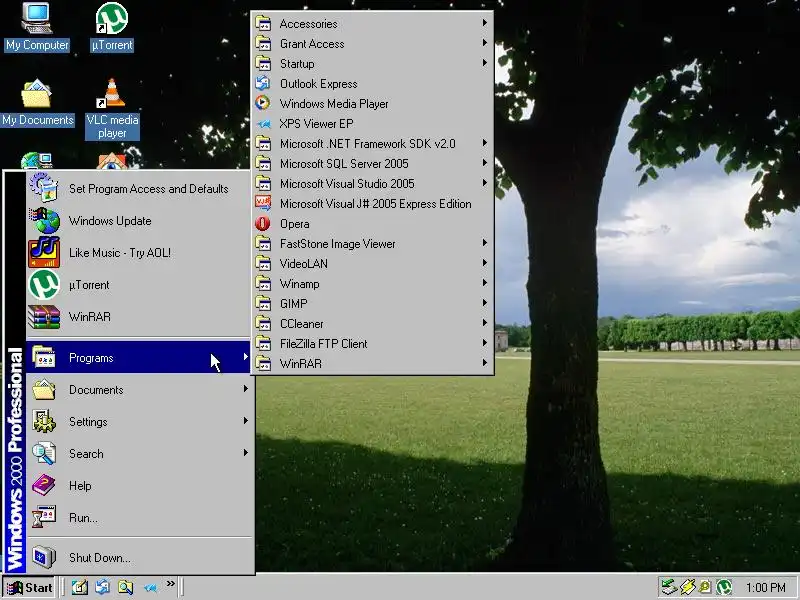Launch Outlook Express from Quick Launch
The image size is (800, 600).
coord(103,587)
